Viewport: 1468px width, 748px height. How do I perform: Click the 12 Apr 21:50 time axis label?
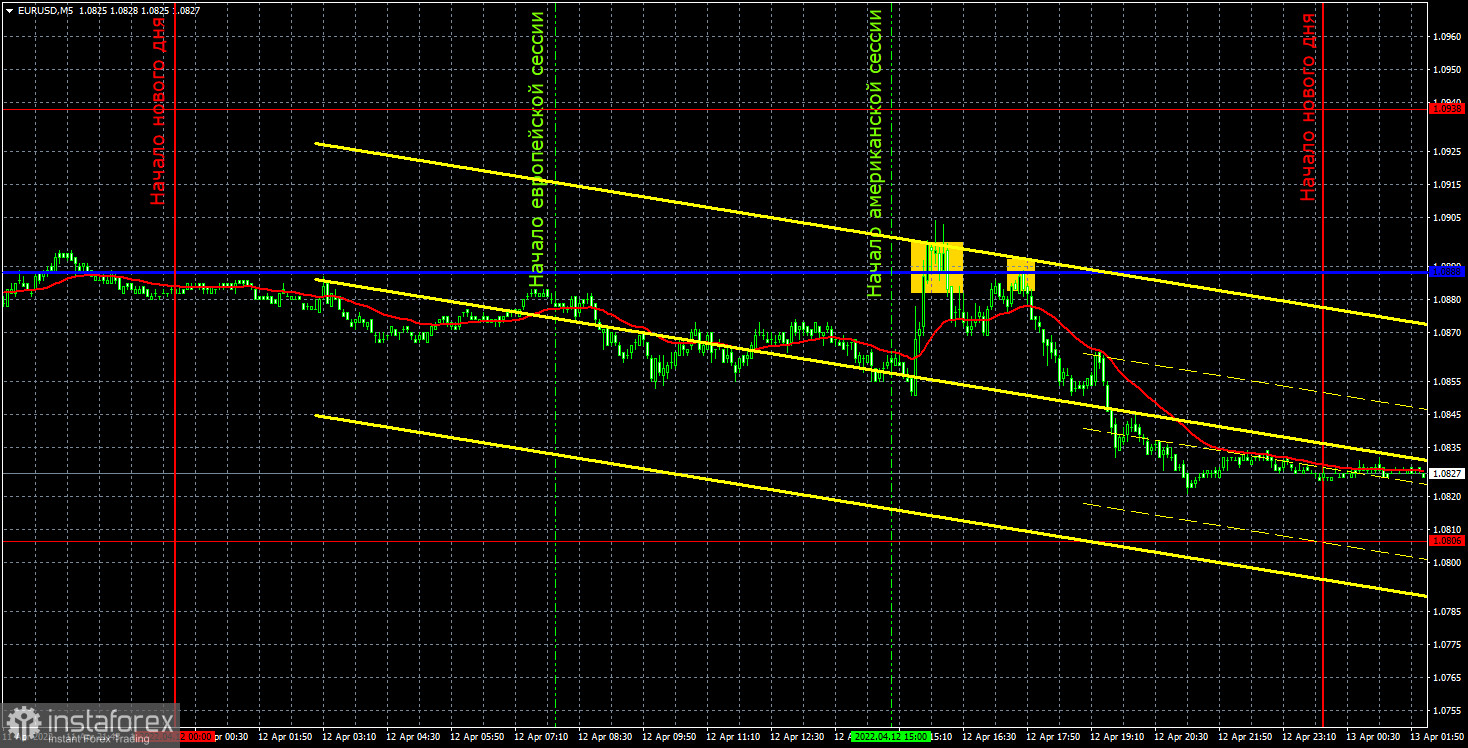(1247, 737)
